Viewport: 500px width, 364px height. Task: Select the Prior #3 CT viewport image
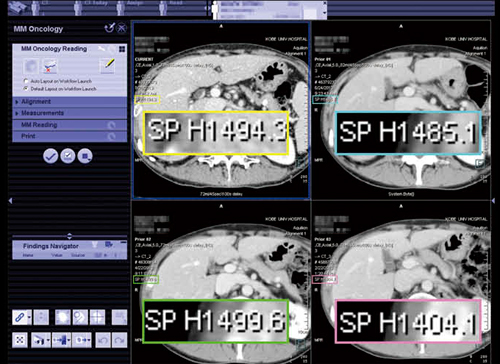tap(401, 283)
